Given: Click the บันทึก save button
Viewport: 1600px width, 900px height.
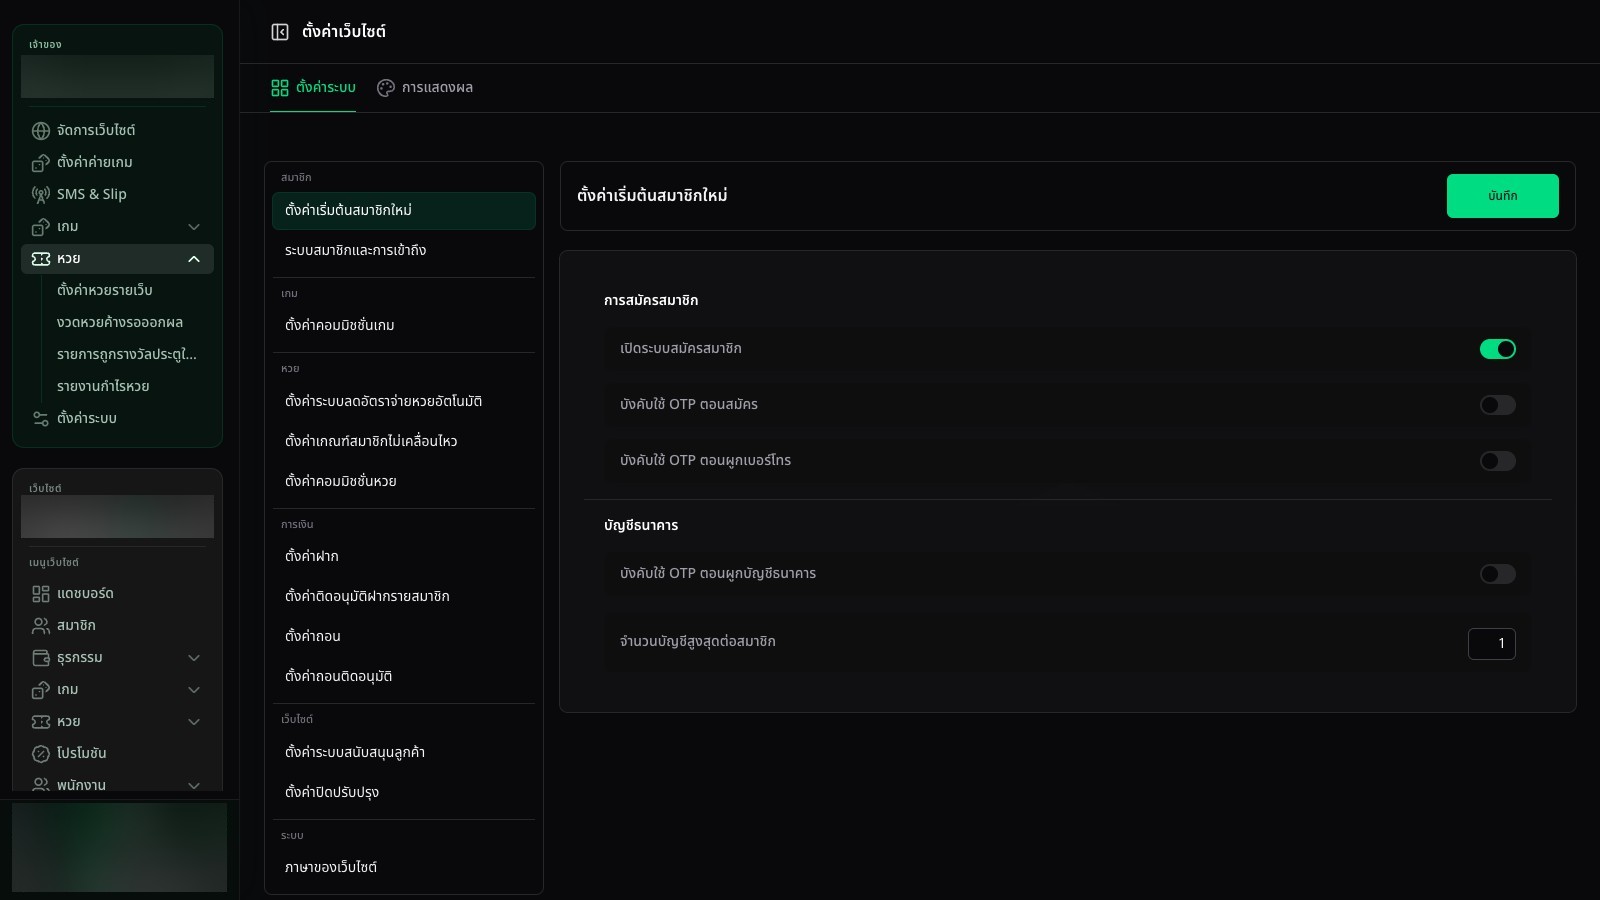Looking at the screenshot, I should pos(1502,196).
